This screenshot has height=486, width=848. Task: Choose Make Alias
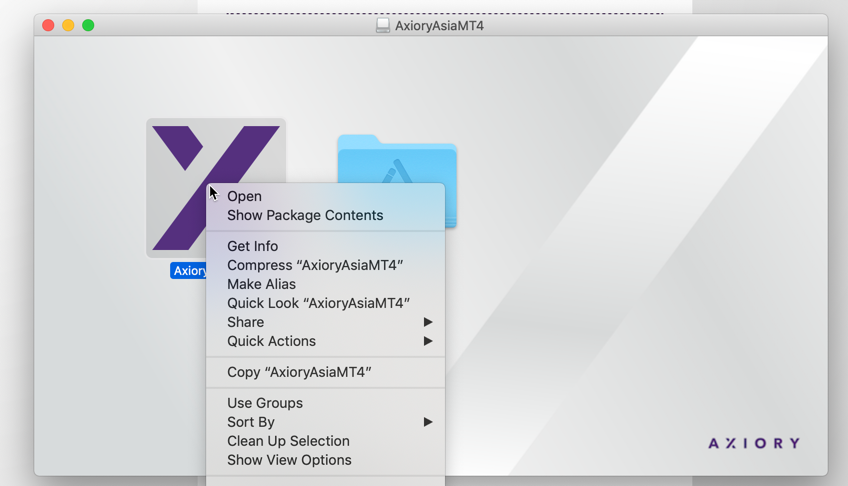coord(326,284)
